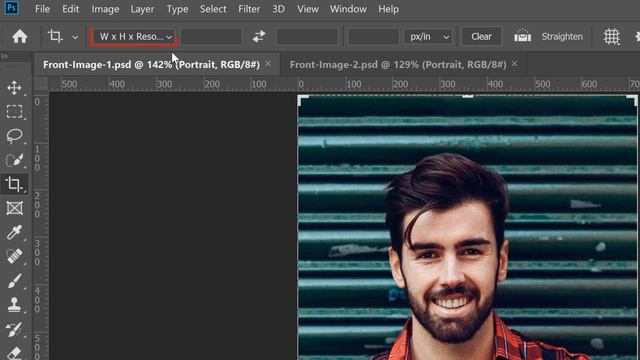Click the Straighten level icon
This screenshot has height=360, width=640.
pyautogui.click(x=522, y=36)
